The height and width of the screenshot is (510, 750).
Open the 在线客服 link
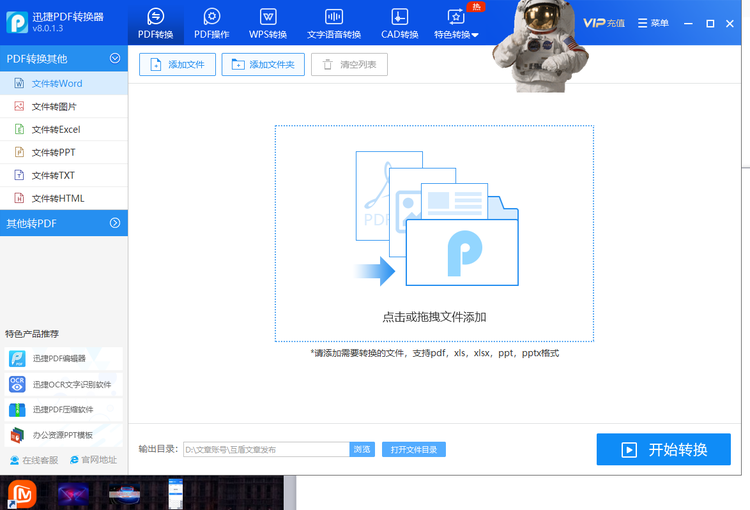coord(34,460)
